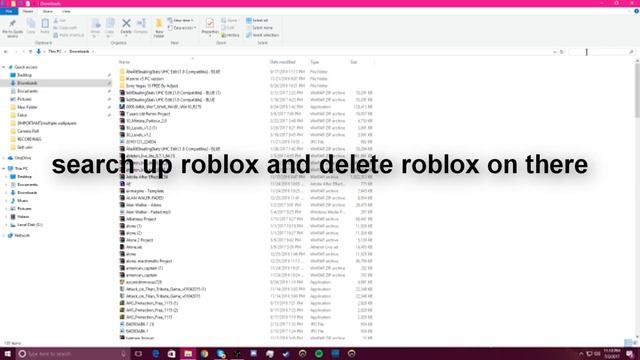Click the Cortana taskbar search box
The image size is (640, 360).
point(73,353)
